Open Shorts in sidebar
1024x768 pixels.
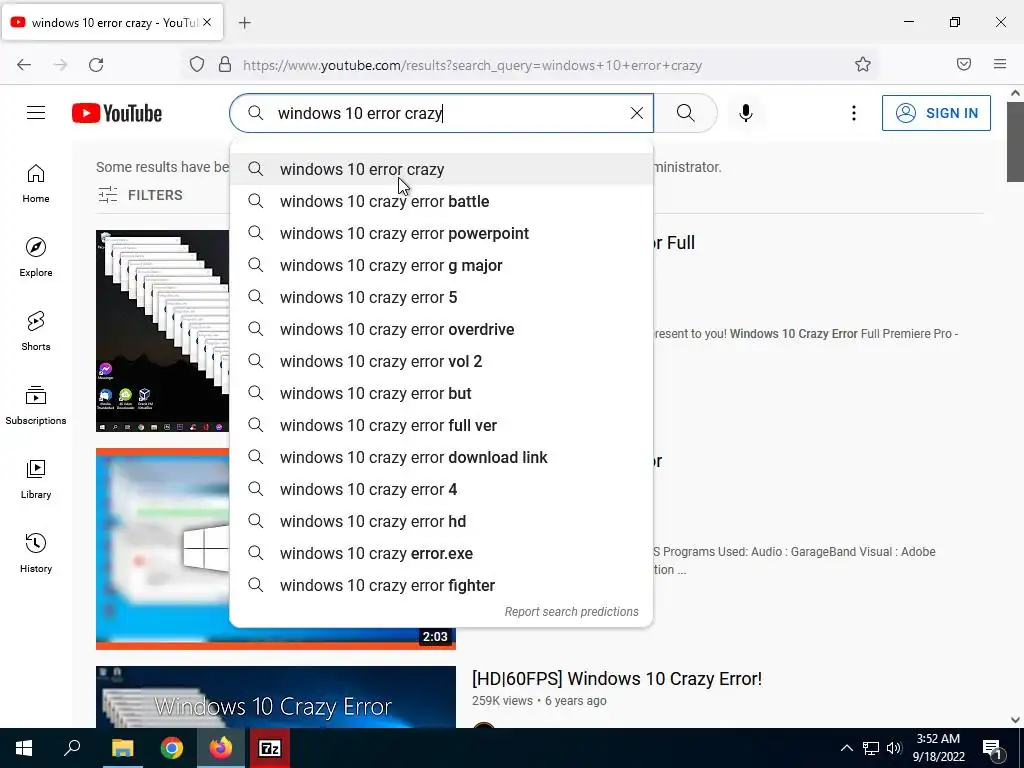click(x=36, y=331)
